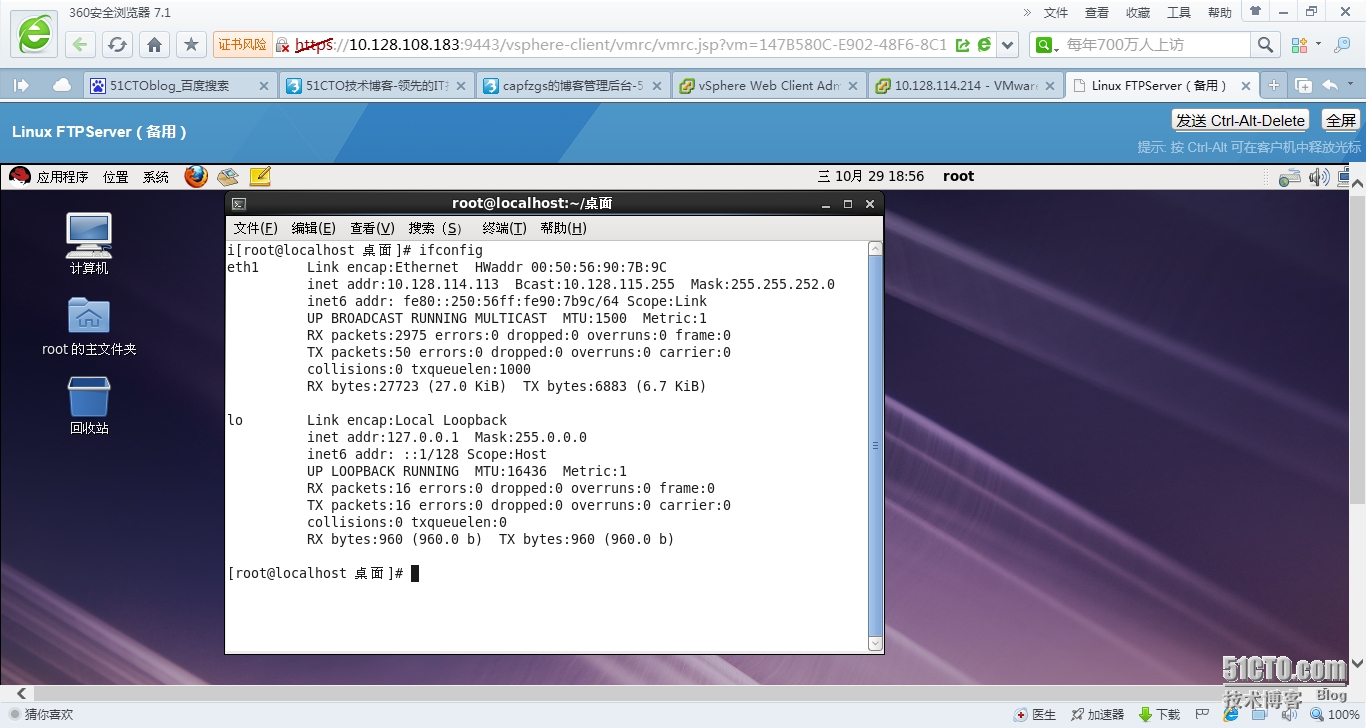Reload the page with the refresh icon

tap(117, 44)
